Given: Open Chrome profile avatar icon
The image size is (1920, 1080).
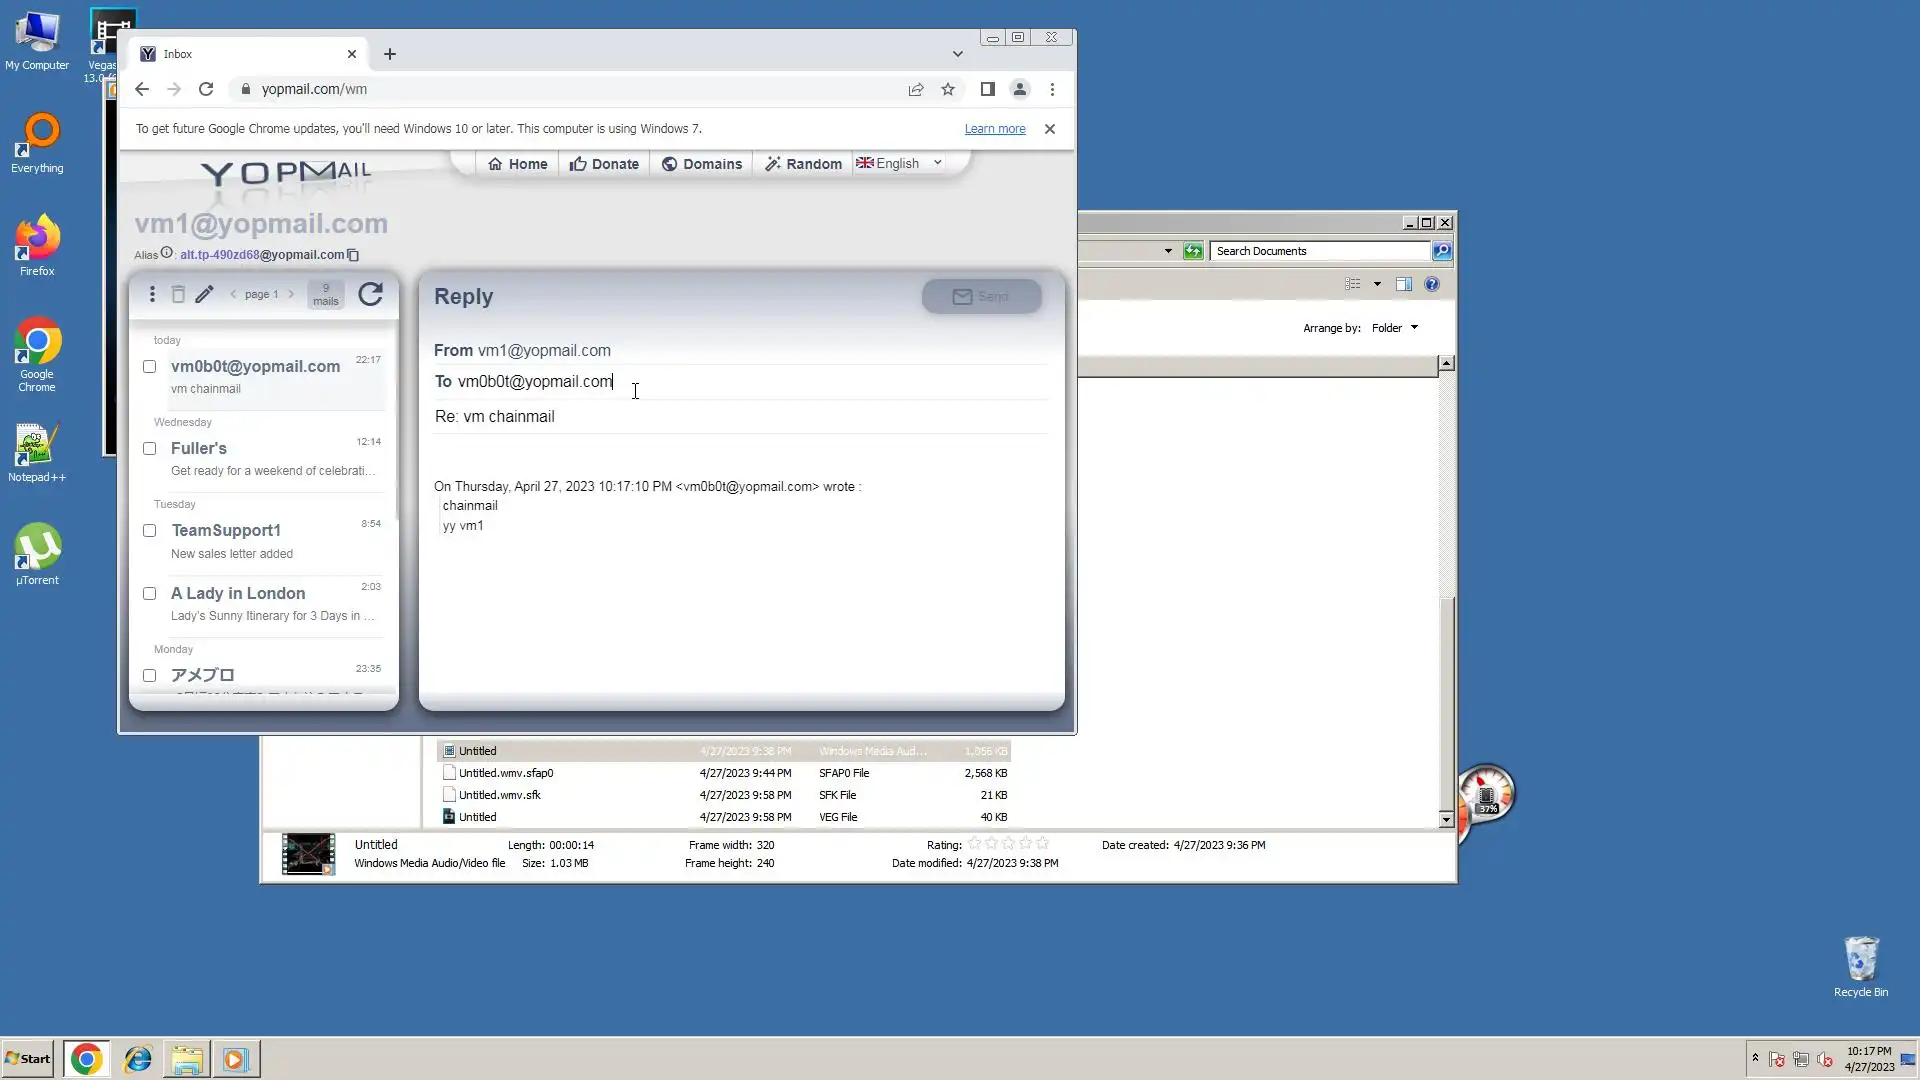Looking at the screenshot, I should (1019, 89).
